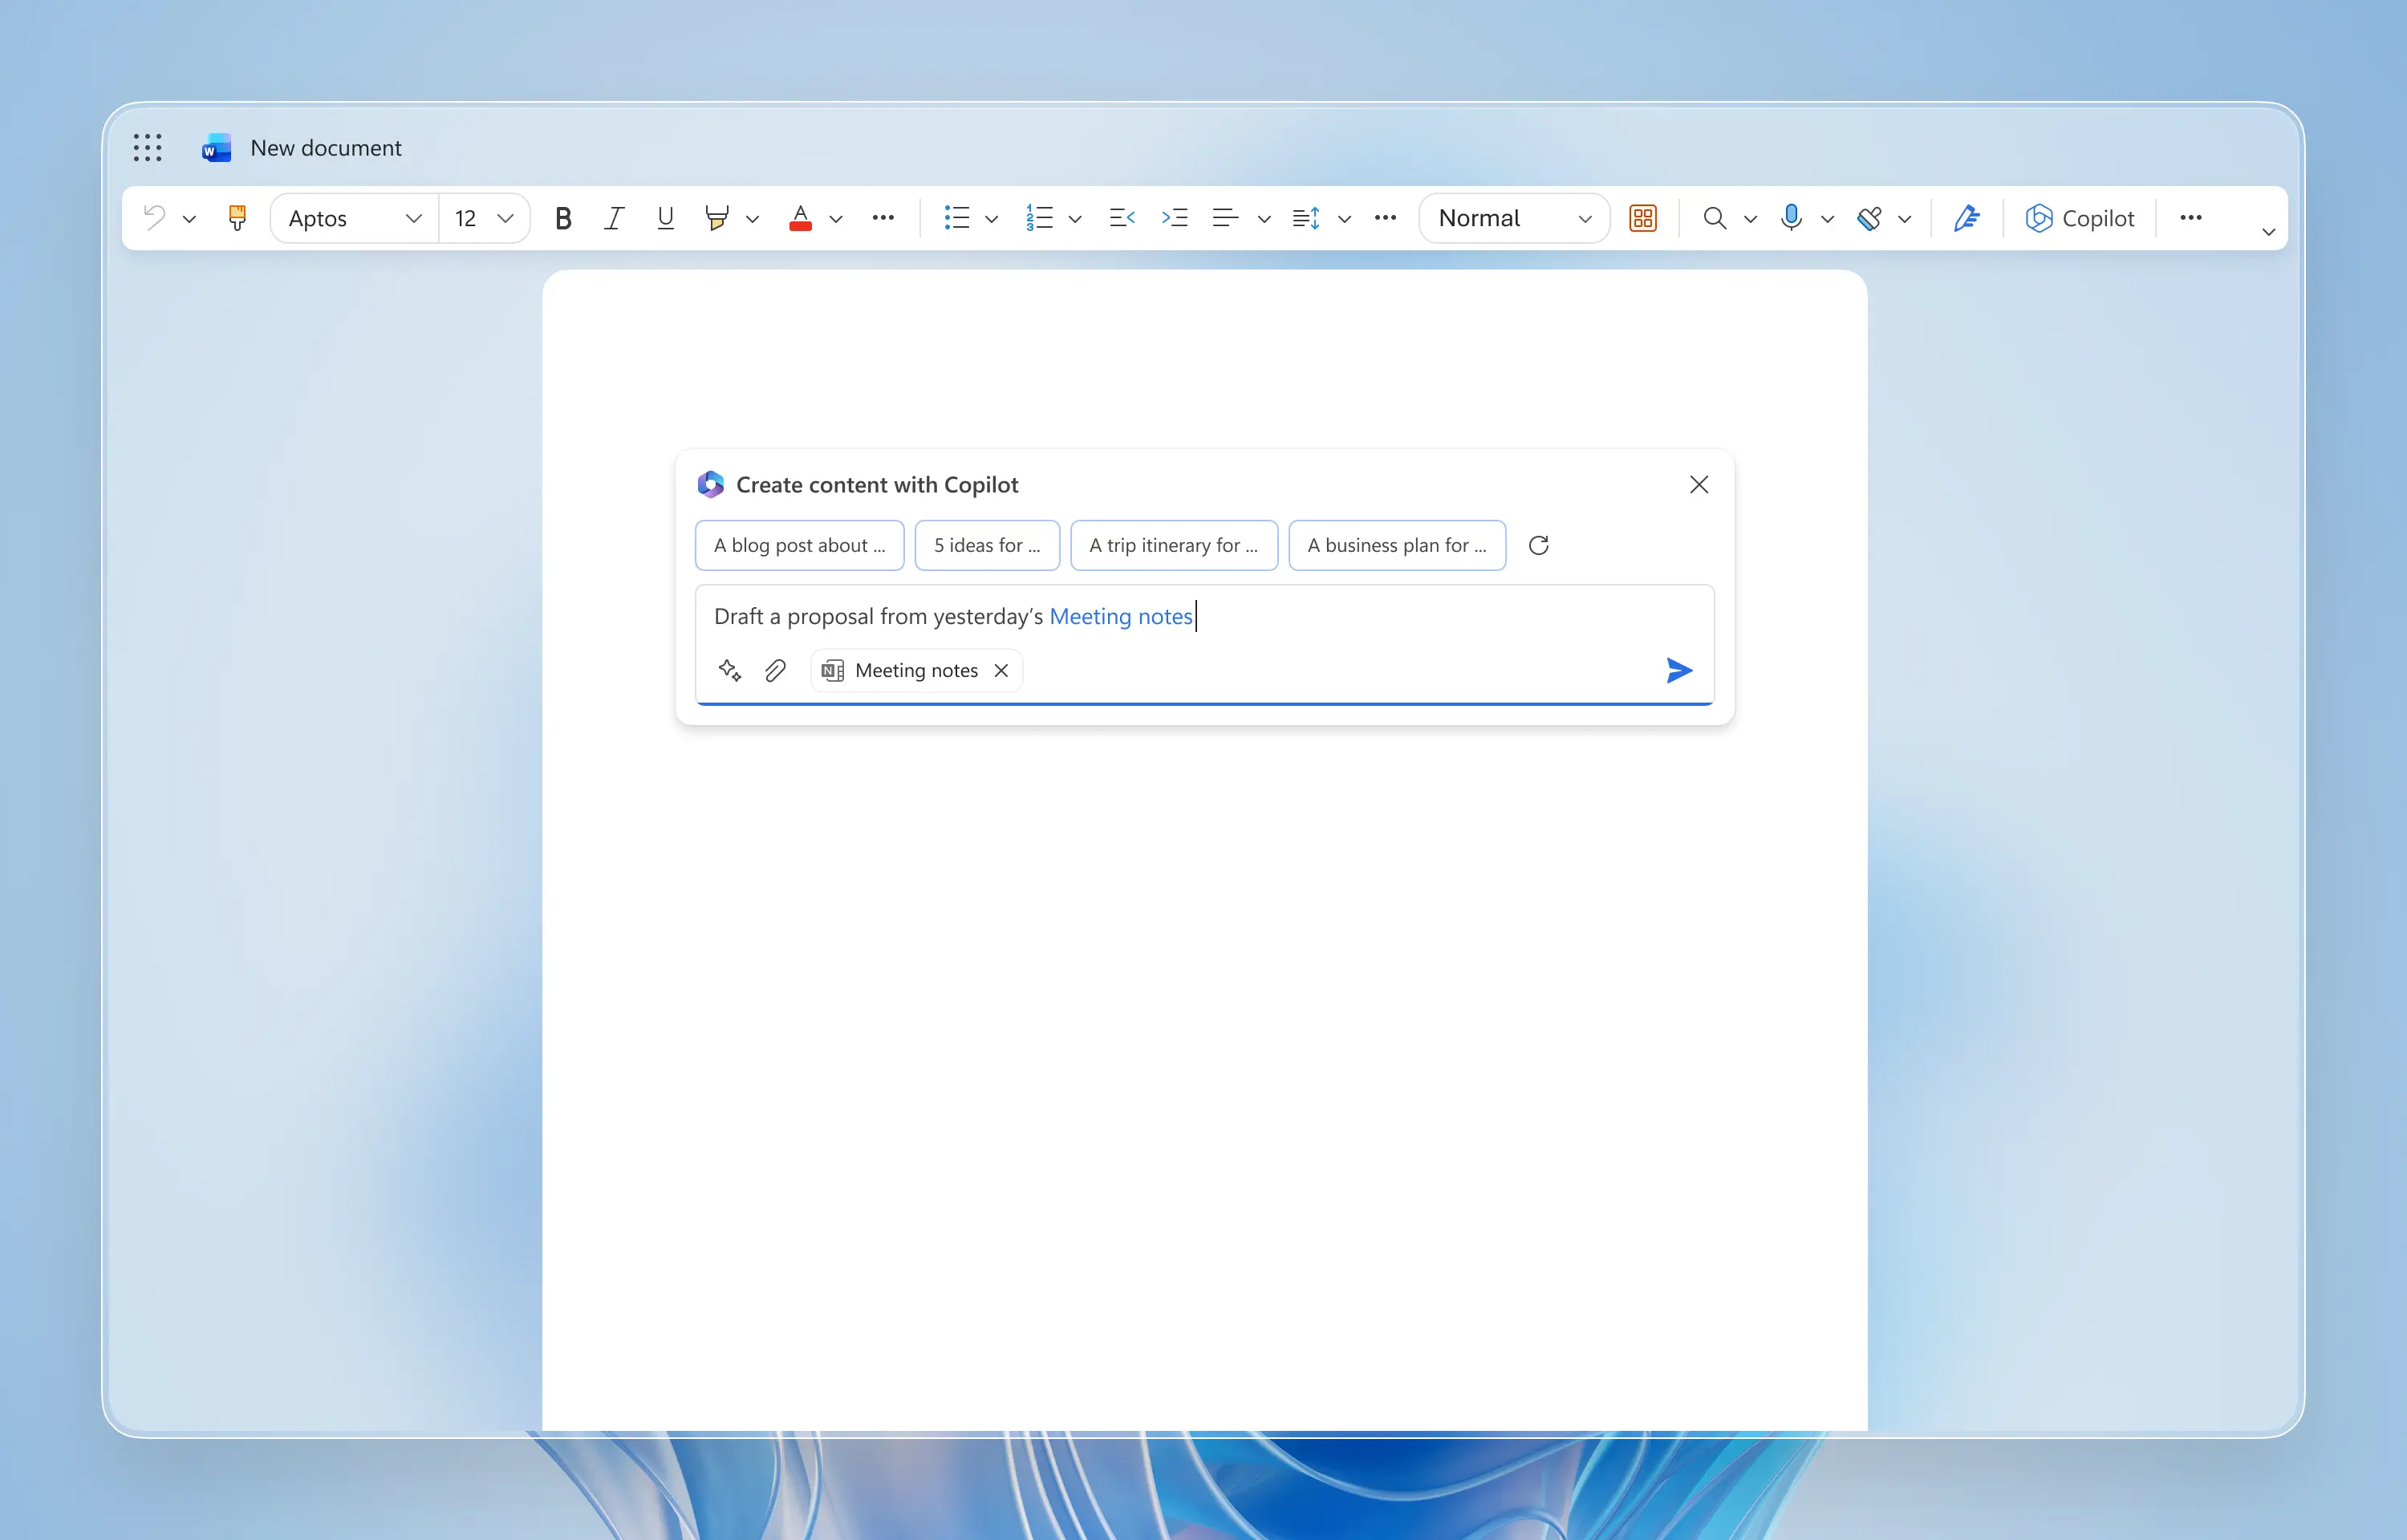Click the Dictate microphone icon

tap(1791, 218)
